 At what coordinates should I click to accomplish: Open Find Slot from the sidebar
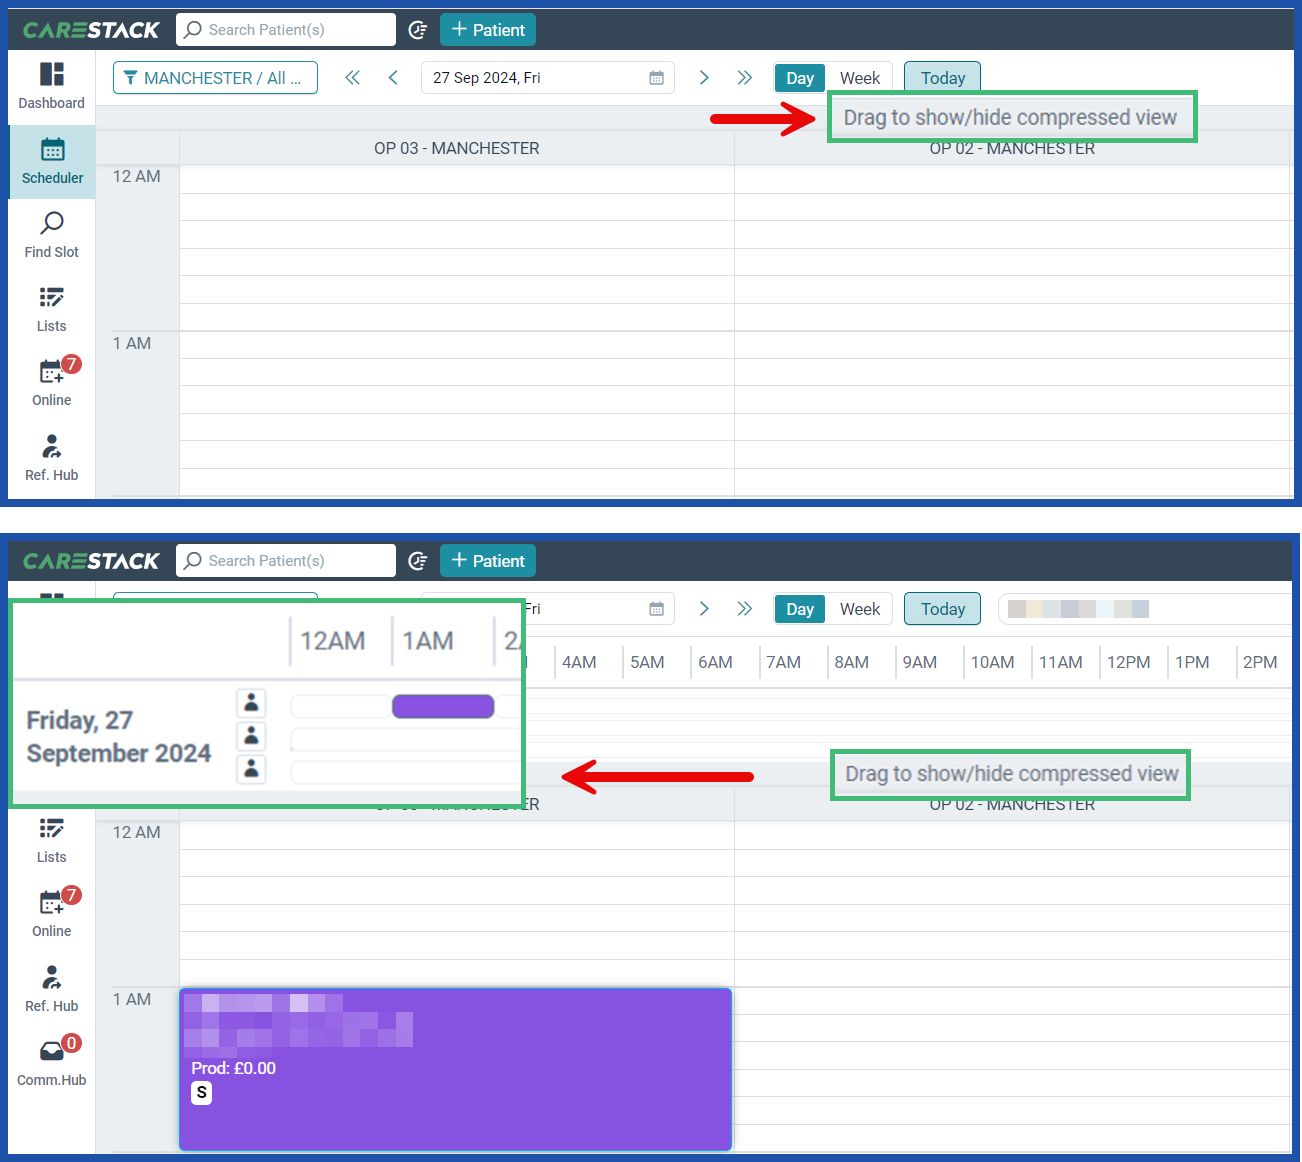(51, 234)
